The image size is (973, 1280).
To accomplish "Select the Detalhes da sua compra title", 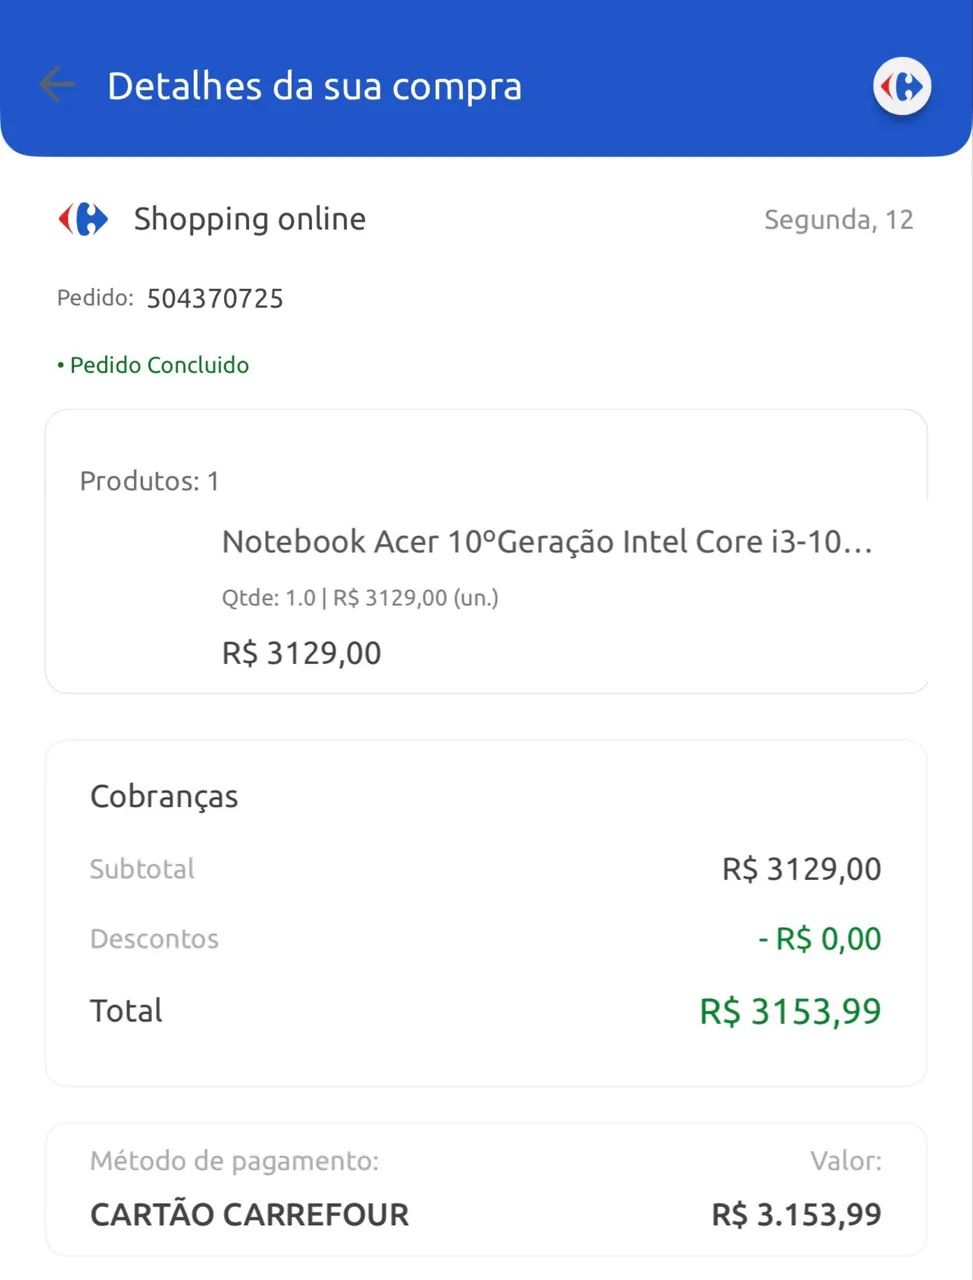I will click(x=314, y=86).
